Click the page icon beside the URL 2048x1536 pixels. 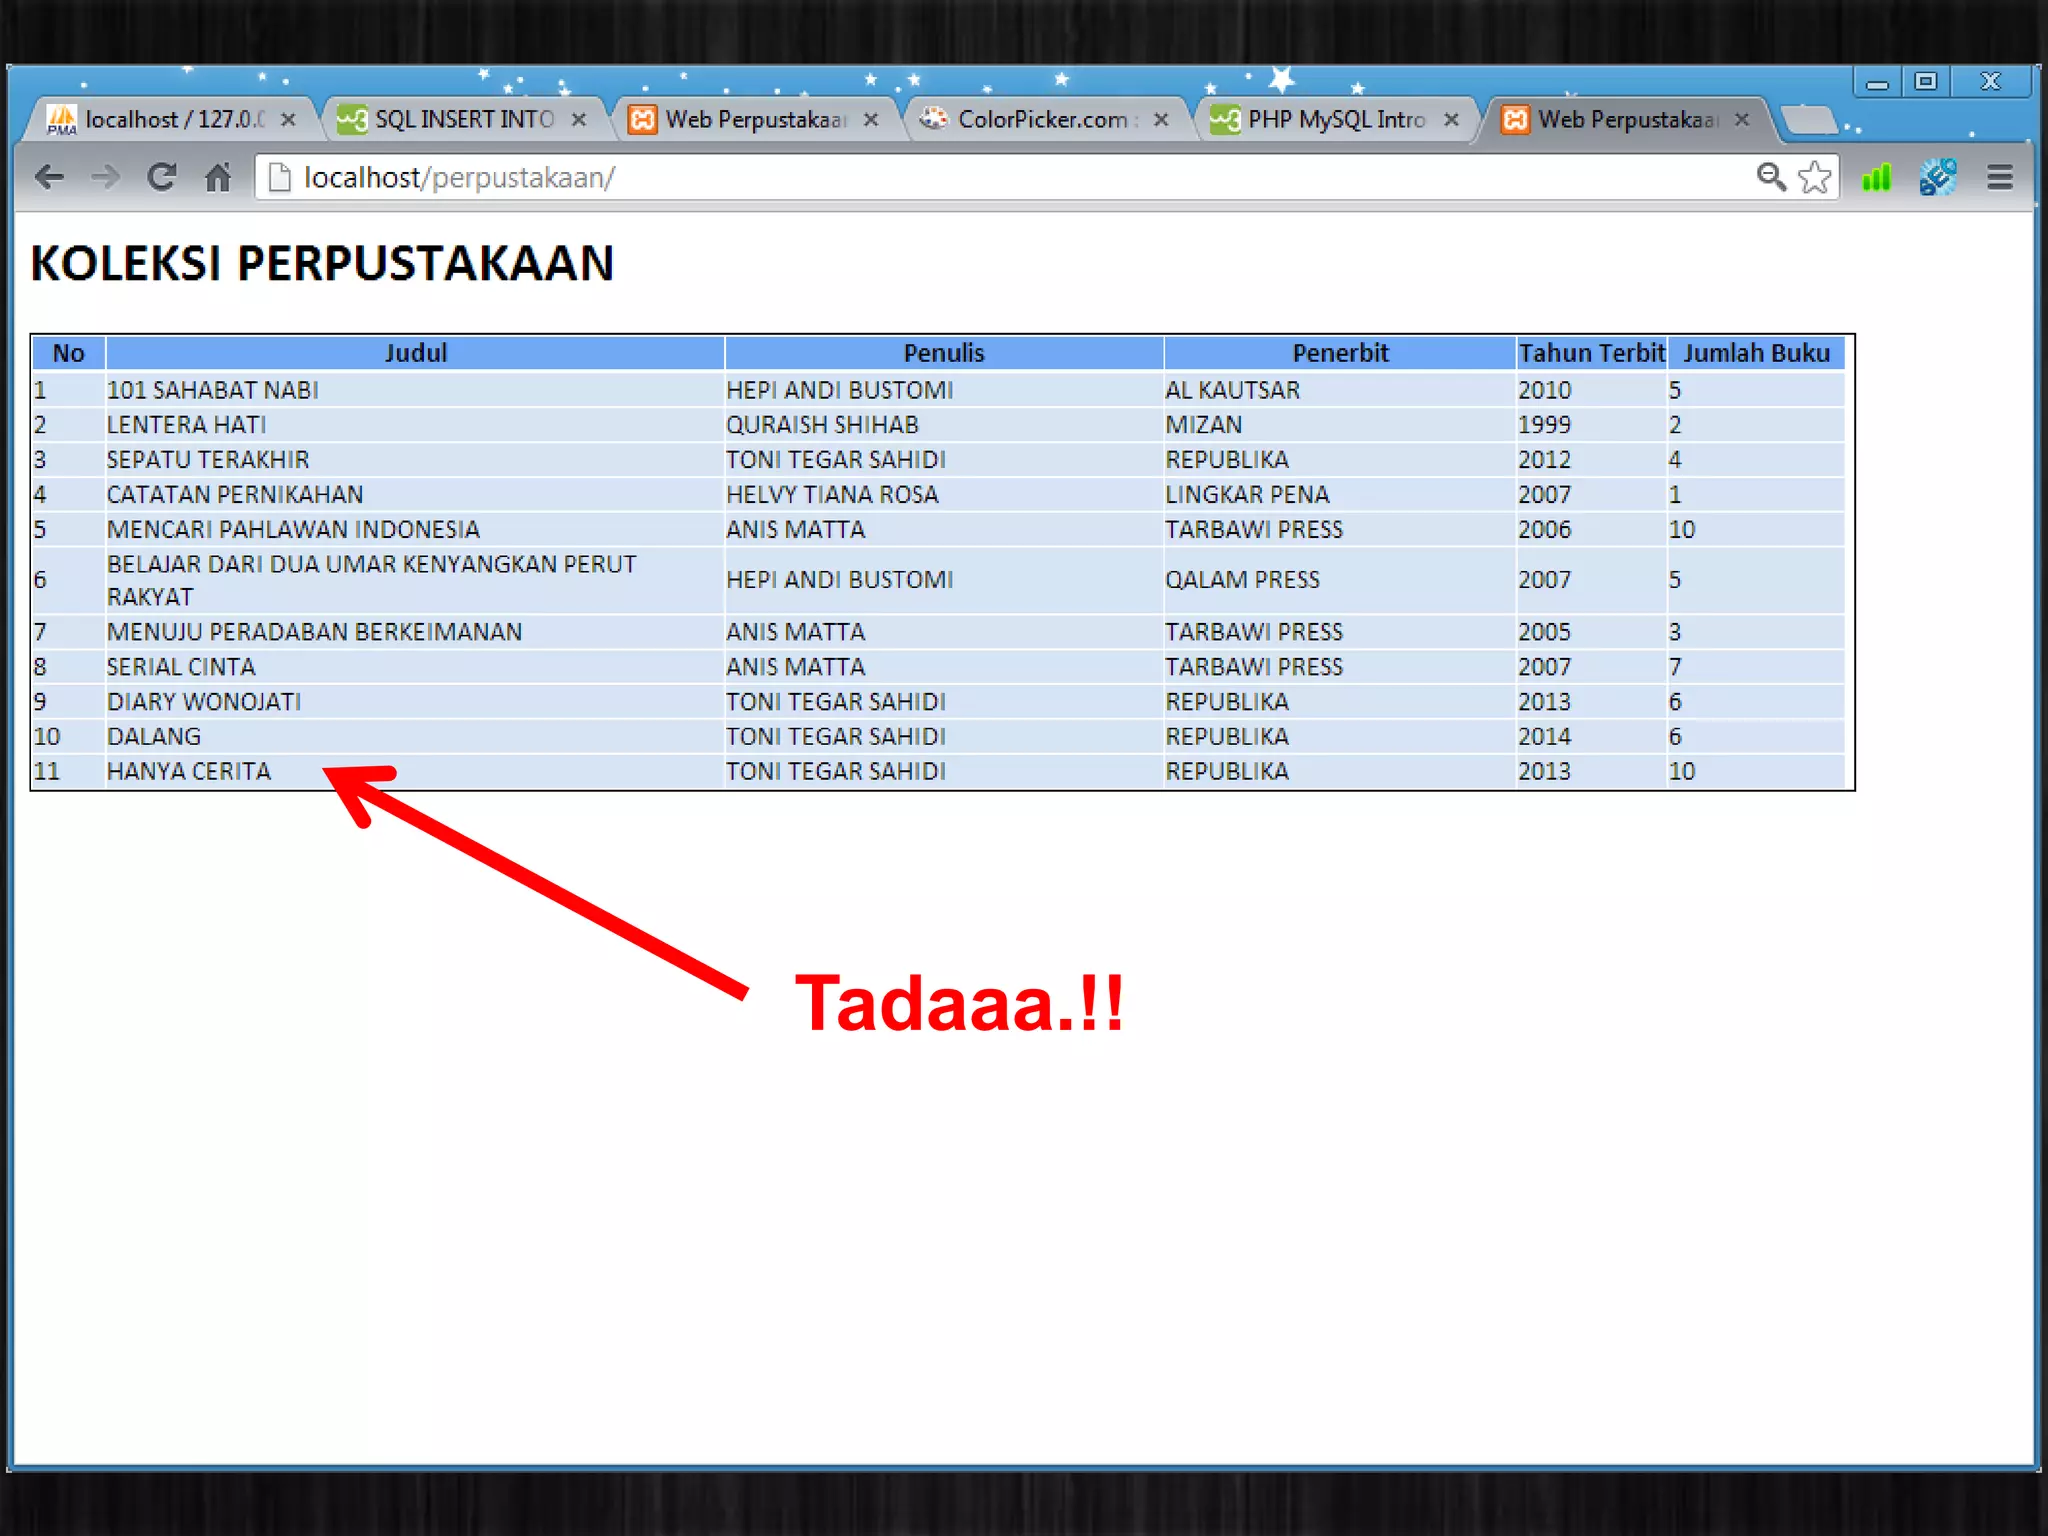point(280,177)
